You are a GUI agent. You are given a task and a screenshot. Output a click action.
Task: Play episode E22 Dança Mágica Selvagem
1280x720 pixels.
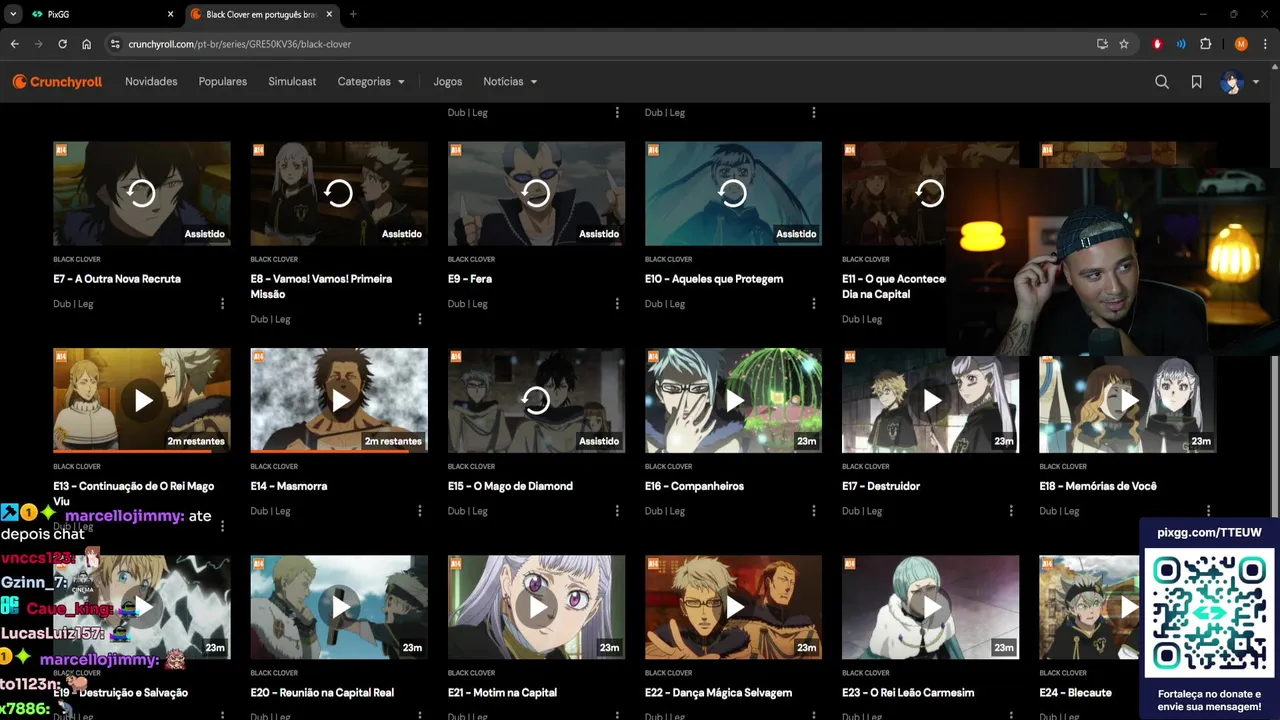(x=733, y=607)
